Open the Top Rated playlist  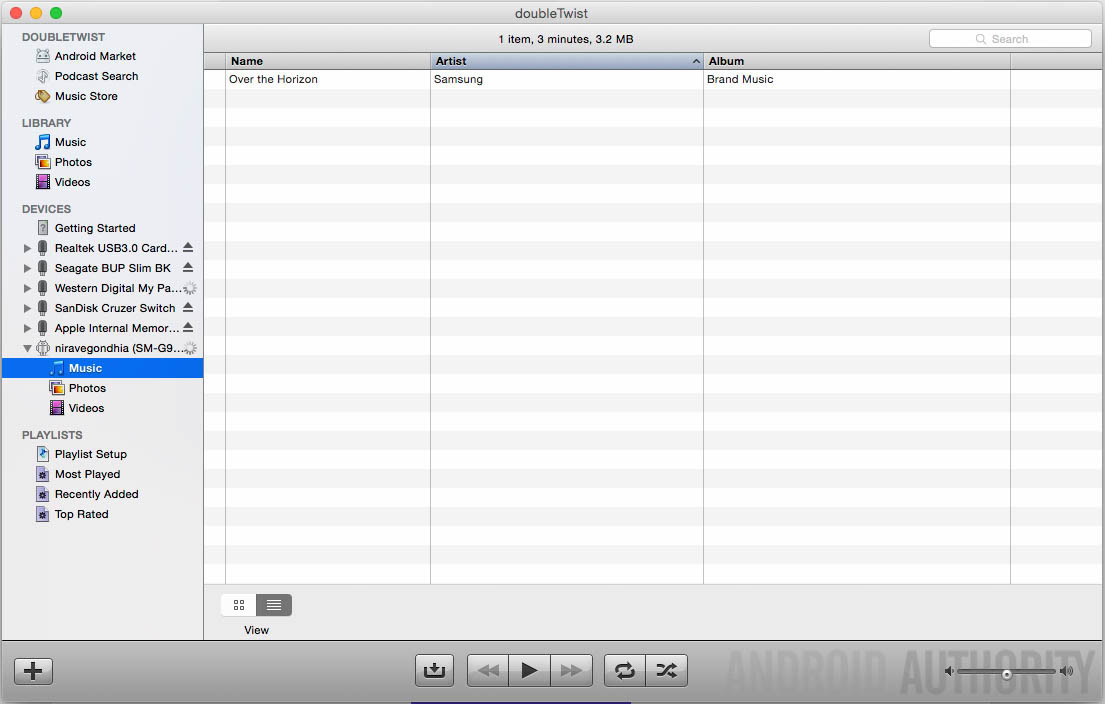click(82, 514)
